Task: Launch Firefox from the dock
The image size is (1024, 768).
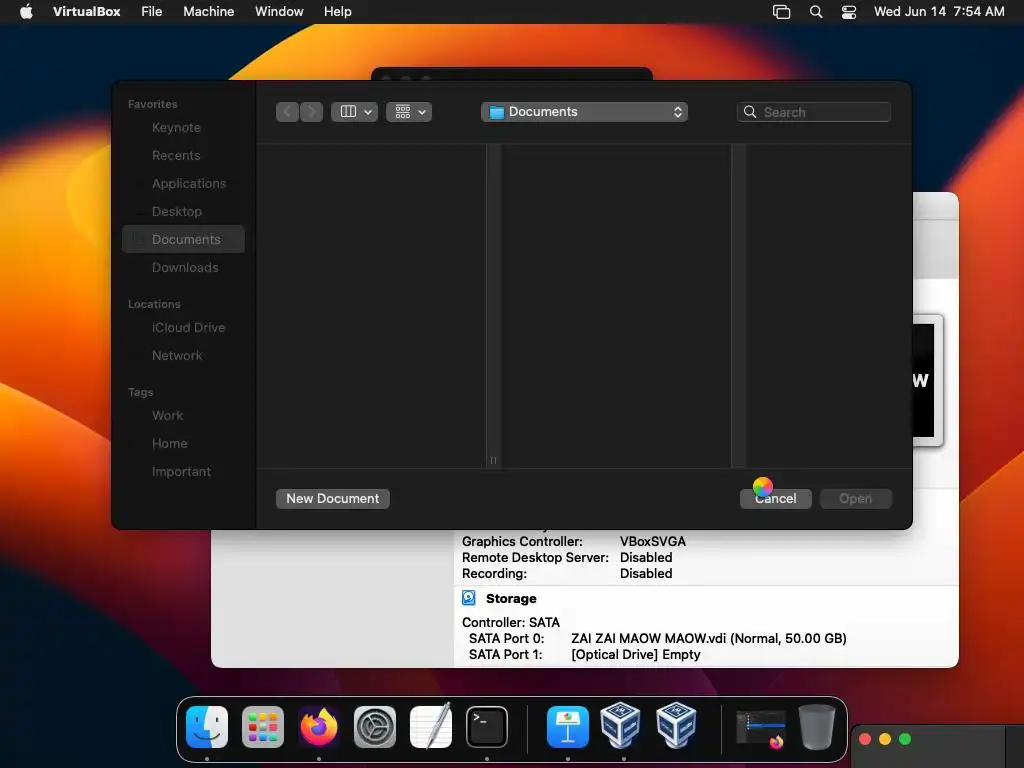Action: click(x=319, y=727)
